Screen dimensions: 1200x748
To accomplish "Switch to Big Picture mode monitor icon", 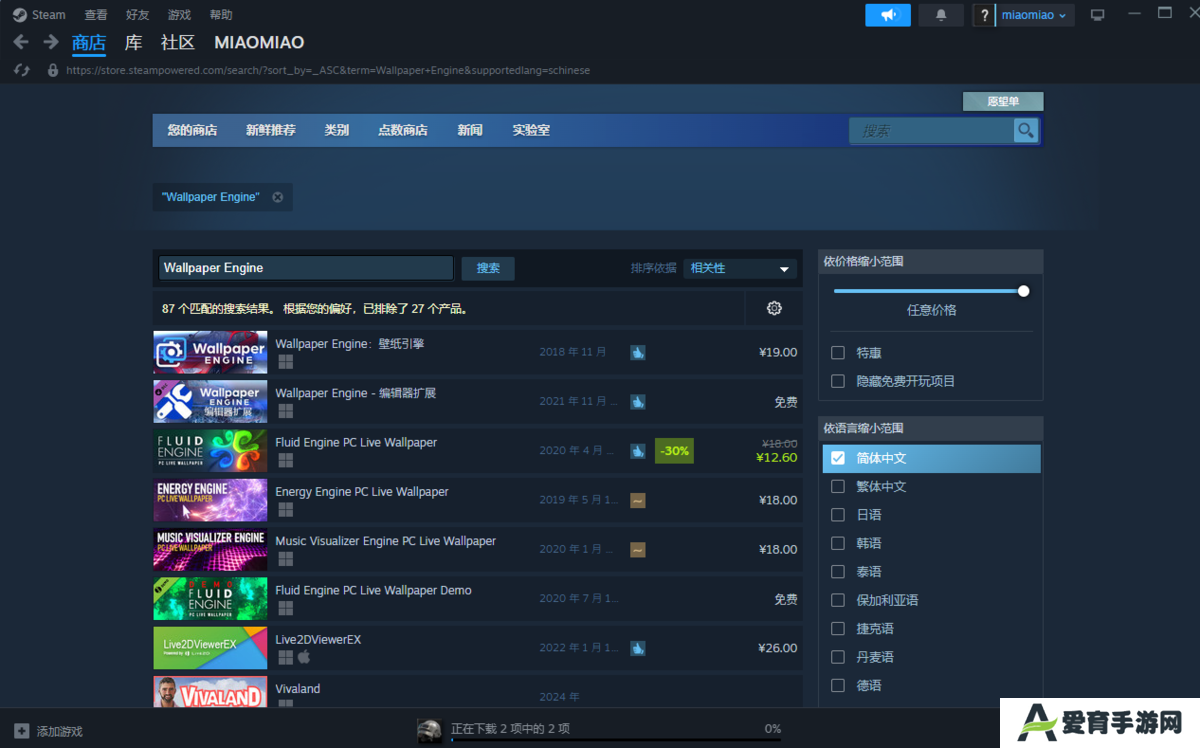I will pyautogui.click(x=1098, y=15).
